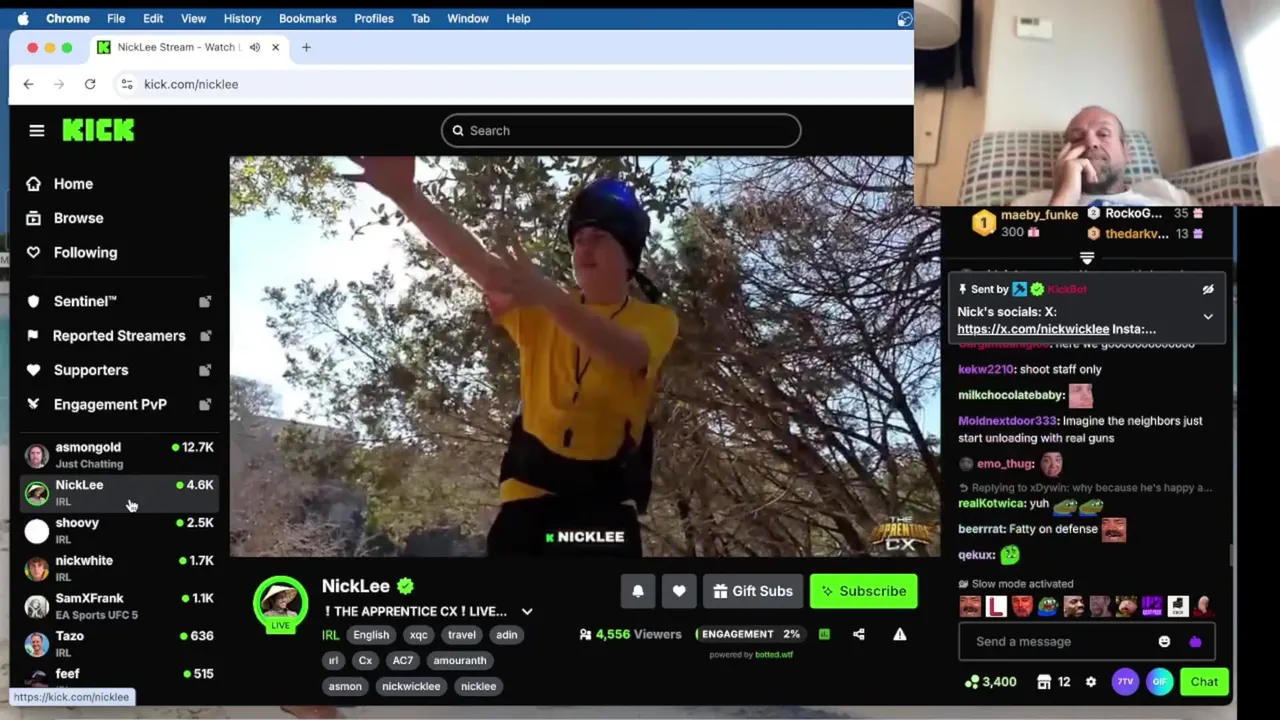The width and height of the screenshot is (1280, 720).
Task: Click the notification bell for NickLee
Action: pyautogui.click(x=638, y=591)
